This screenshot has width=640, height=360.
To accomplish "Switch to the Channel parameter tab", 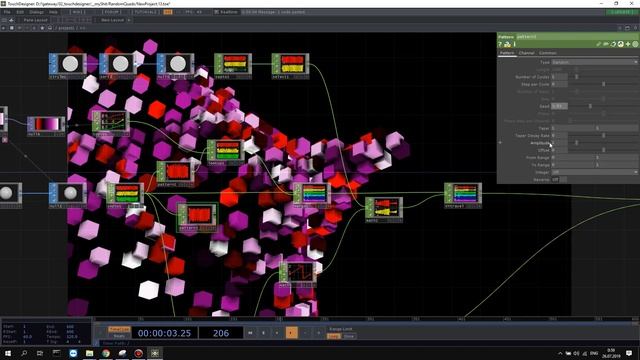I will [x=527, y=53].
